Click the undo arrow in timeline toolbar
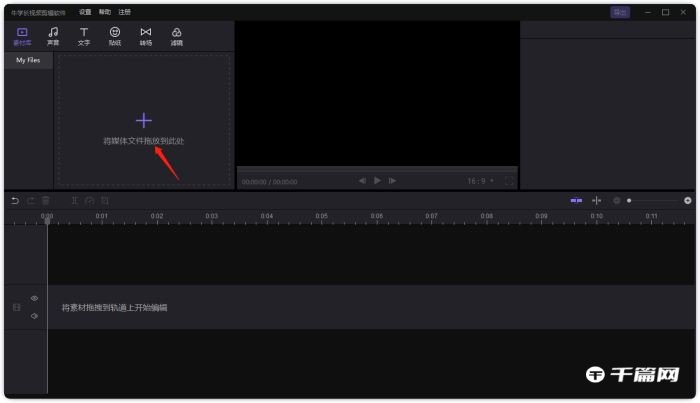 [x=15, y=201]
